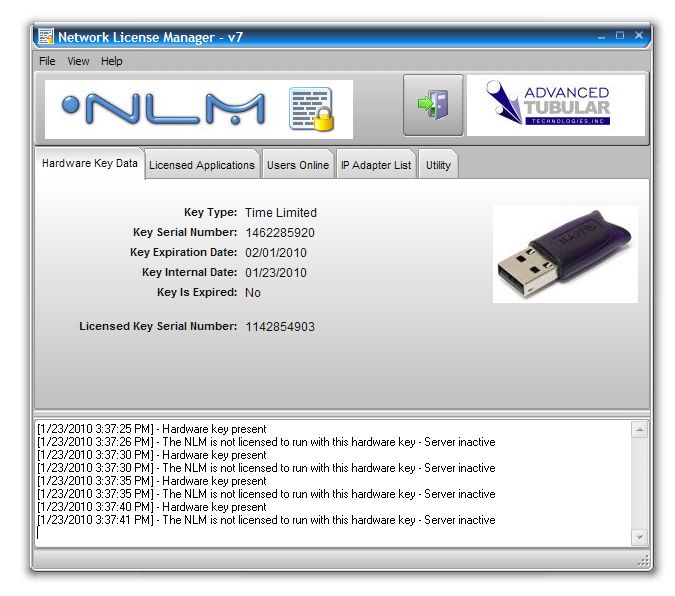Click the purple USB hardware key image
Image resolution: width=675 pixels, height=596 pixels.
[565, 254]
